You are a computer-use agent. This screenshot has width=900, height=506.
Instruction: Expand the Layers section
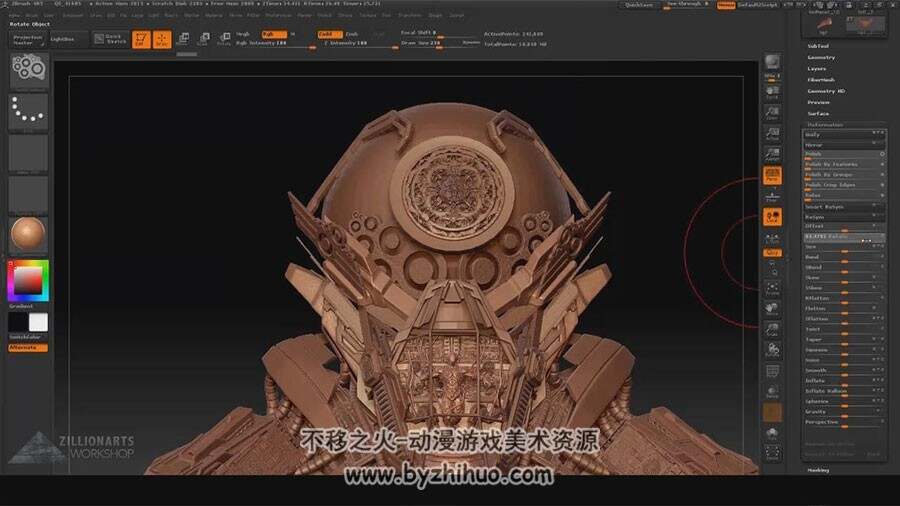tap(817, 69)
